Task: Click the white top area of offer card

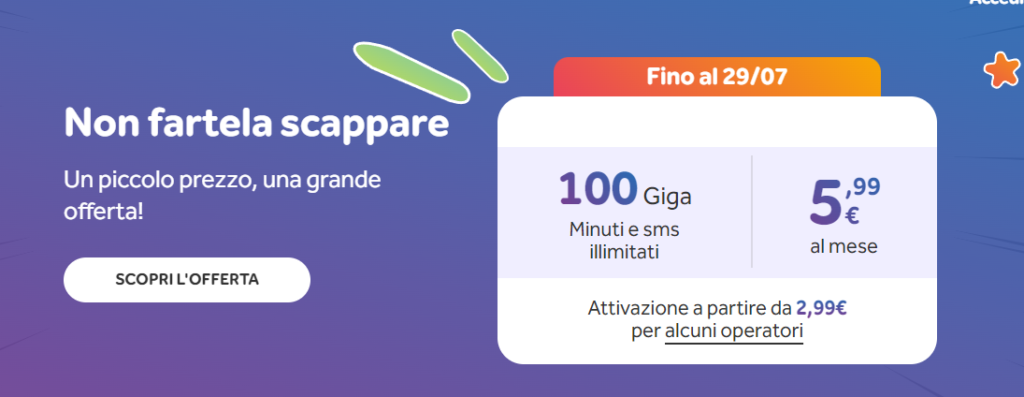Action: coord(717,122)
